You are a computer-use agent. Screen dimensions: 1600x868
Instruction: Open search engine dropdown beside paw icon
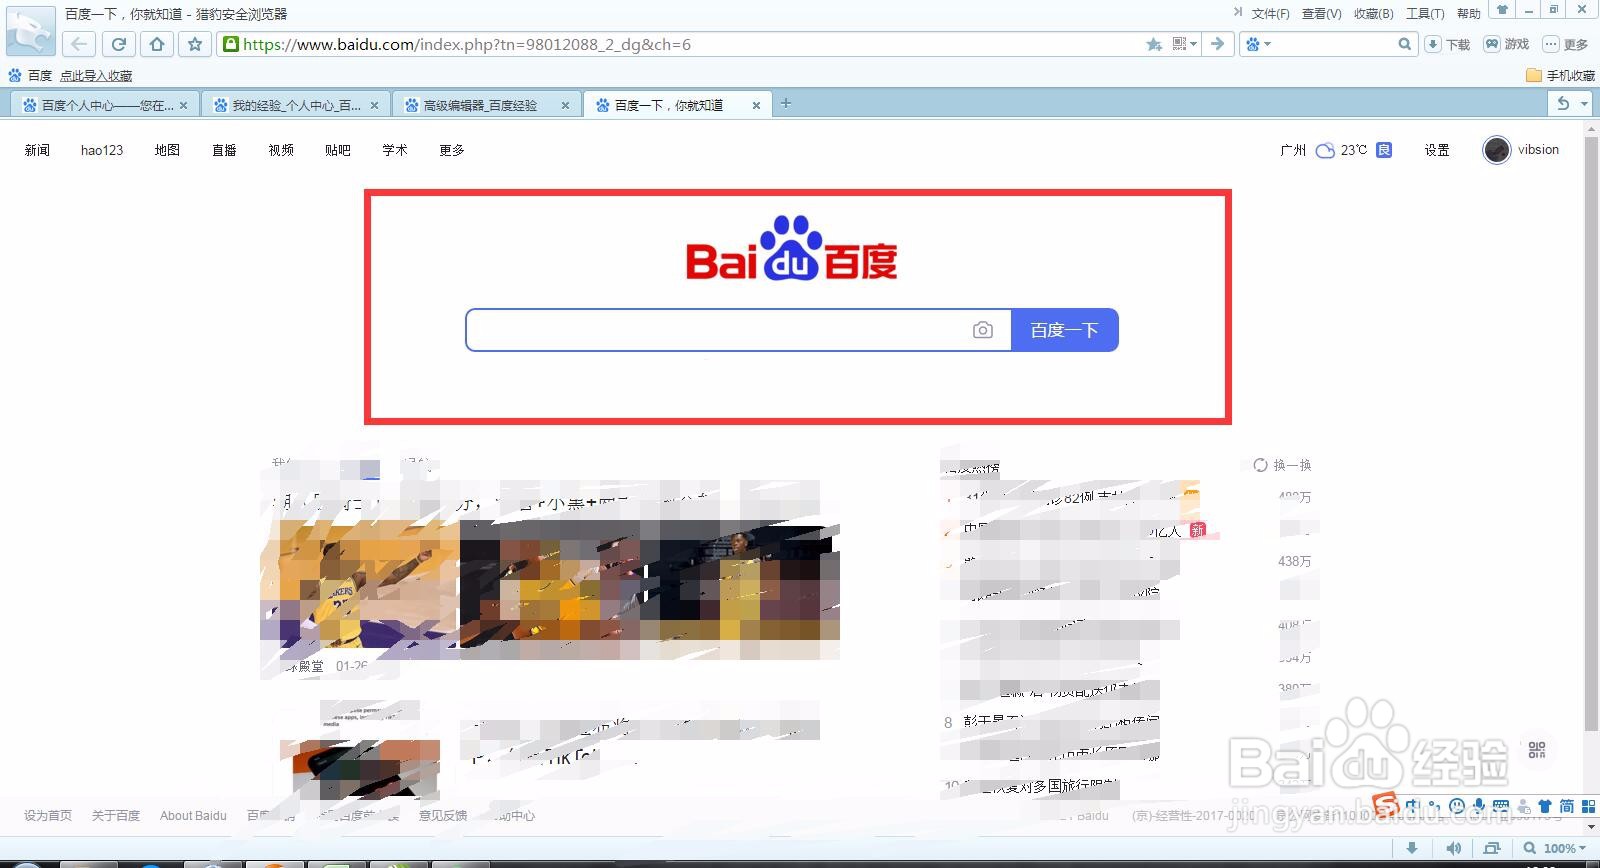(1267, 44)
